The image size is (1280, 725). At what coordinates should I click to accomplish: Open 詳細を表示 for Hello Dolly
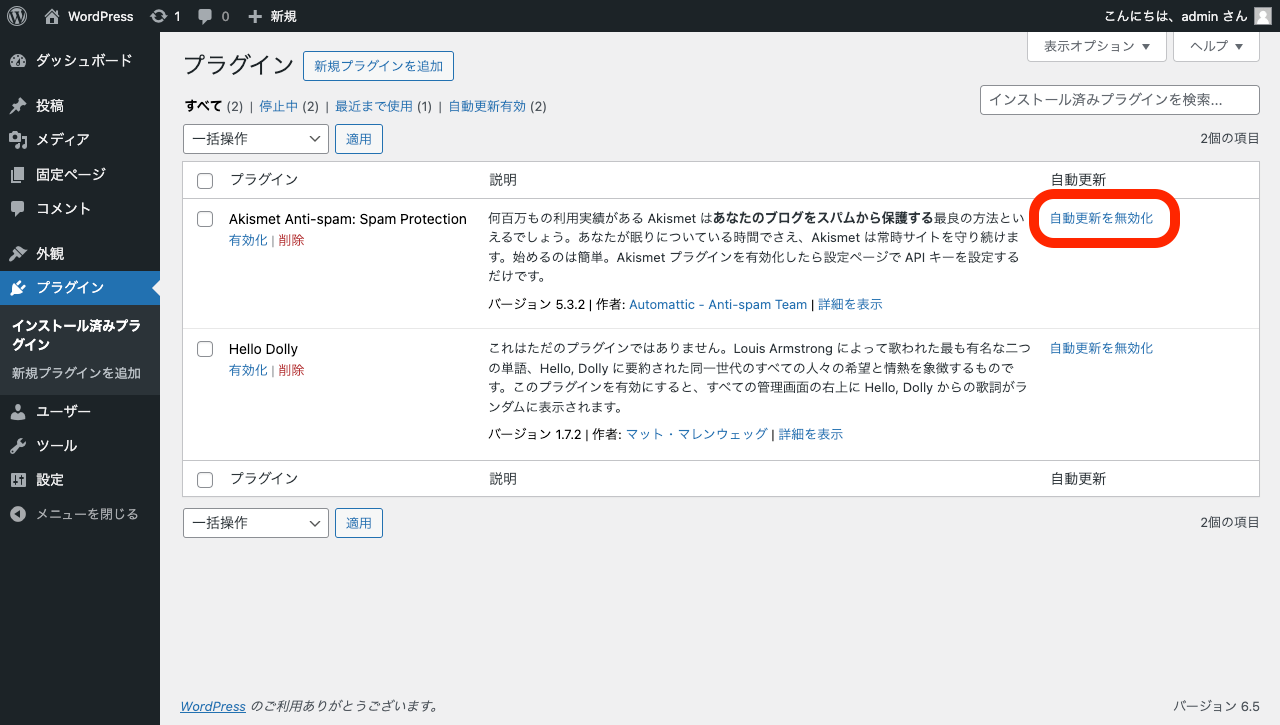pos(811,434)
